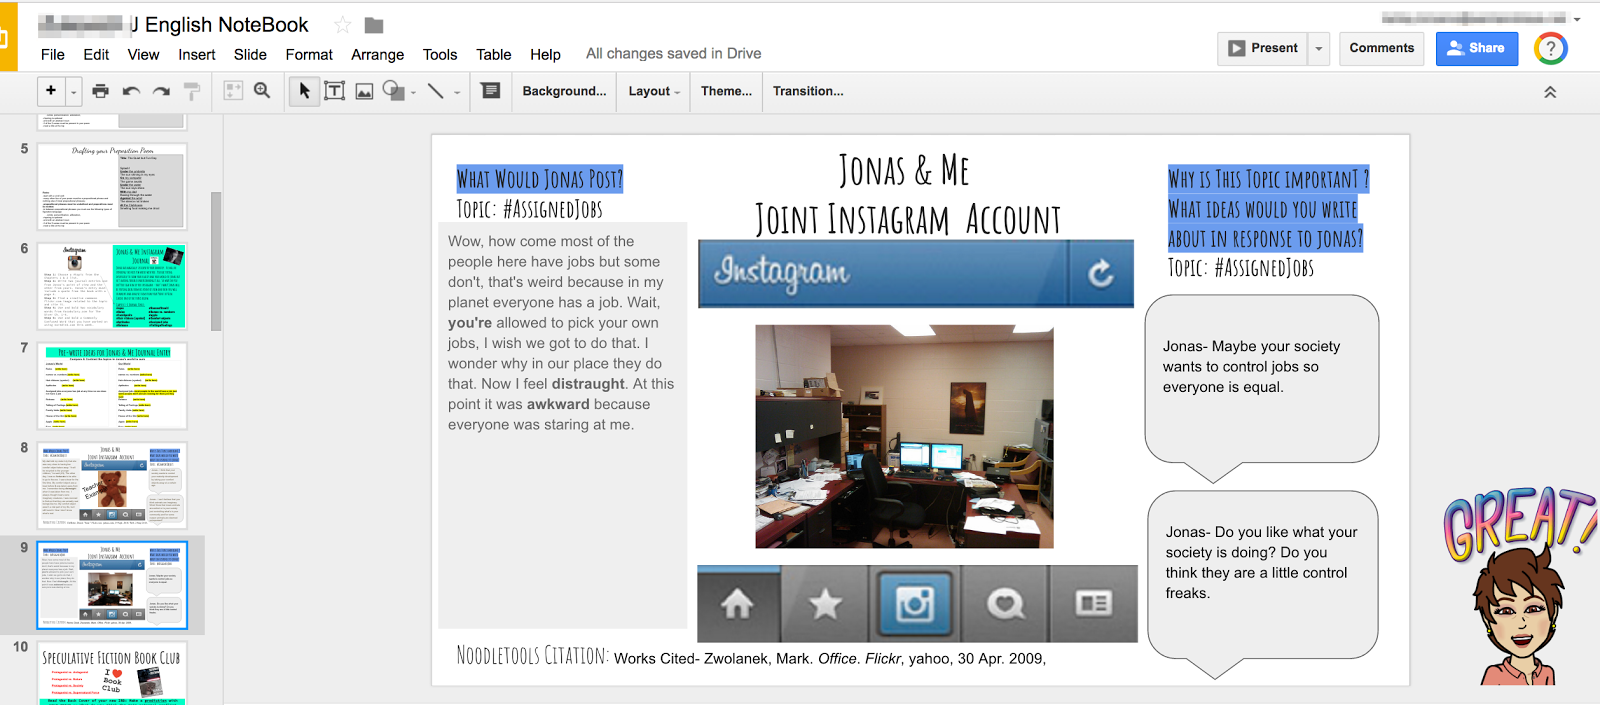The image size is (1600, 705).
Task: Click the new slide plus button
Action: tap(51, 91)
